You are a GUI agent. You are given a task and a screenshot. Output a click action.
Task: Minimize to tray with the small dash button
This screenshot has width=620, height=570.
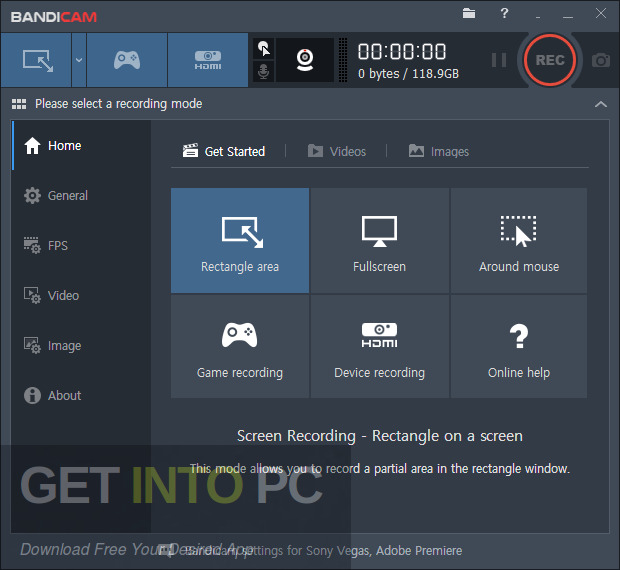coord(538,17)
